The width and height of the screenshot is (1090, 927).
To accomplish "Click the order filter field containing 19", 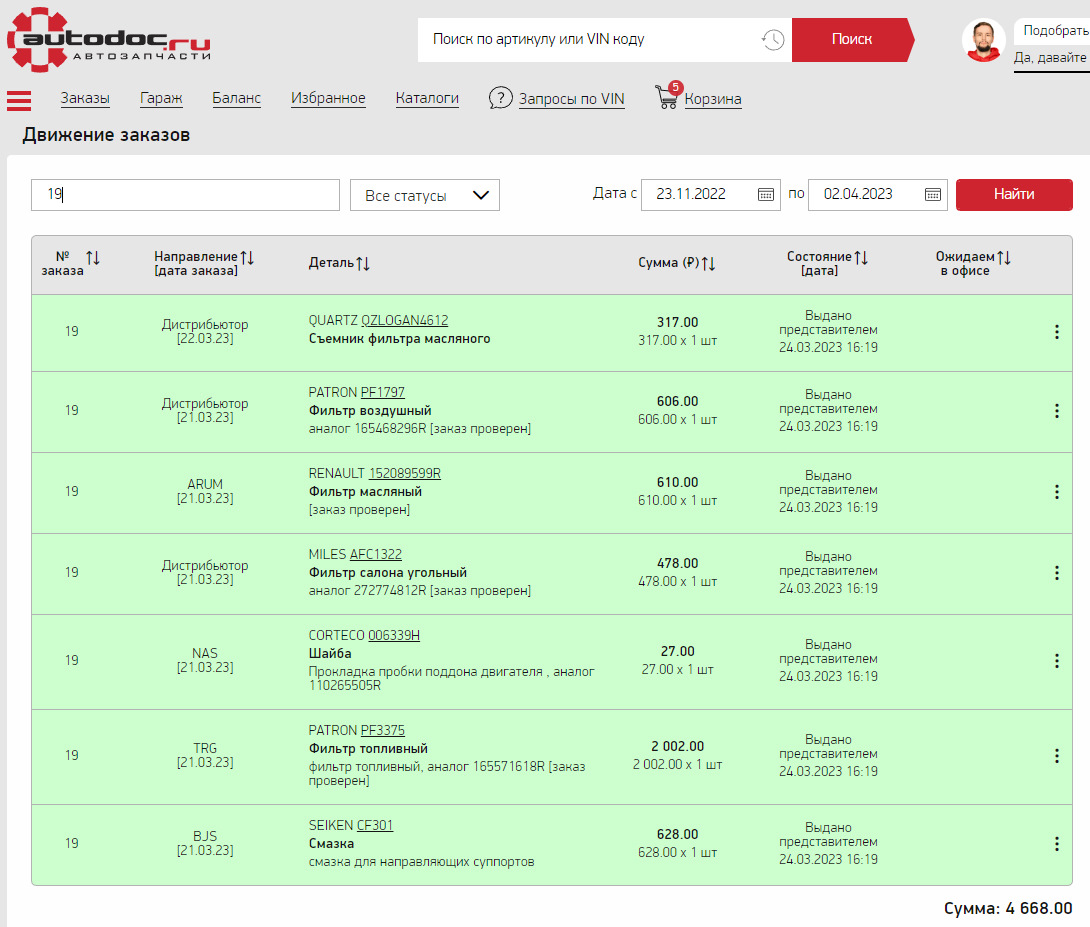I will [185, 195].
